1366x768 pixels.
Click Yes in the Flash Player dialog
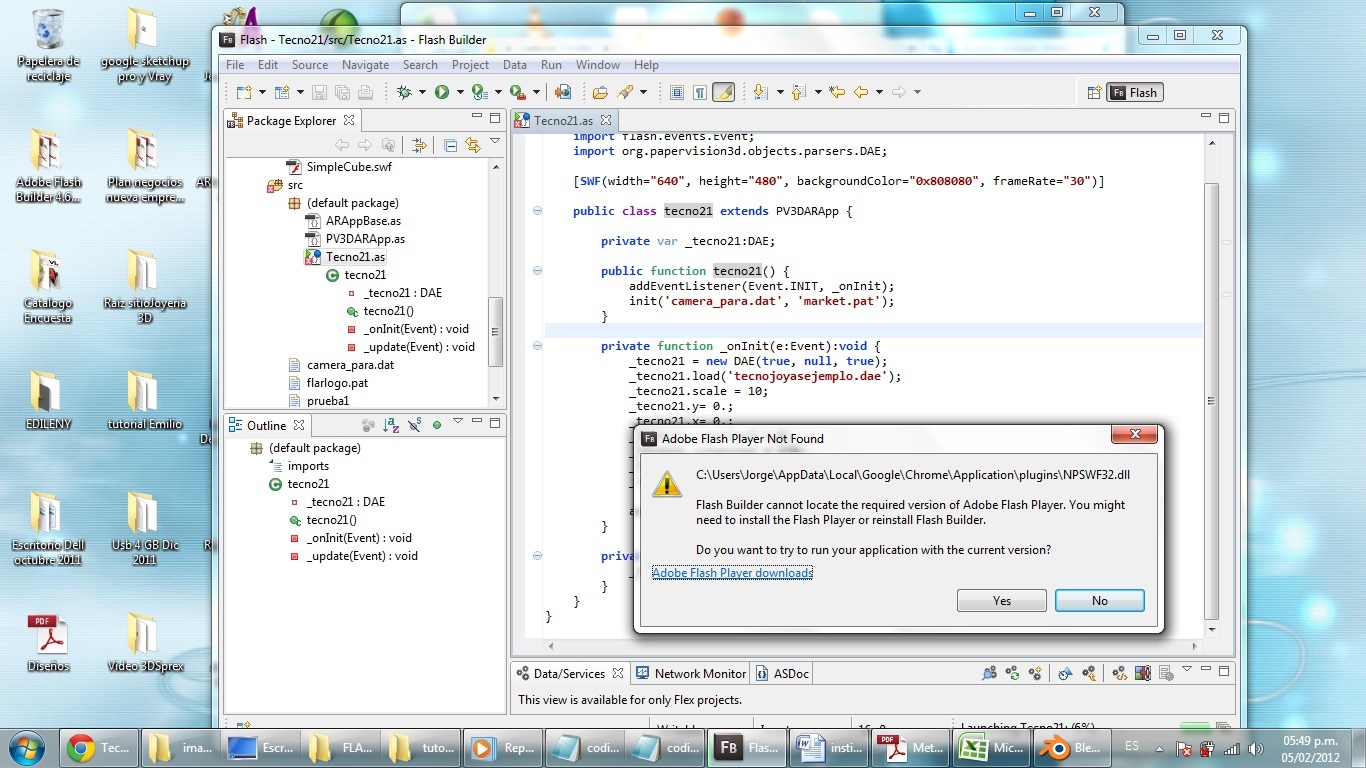click(x=1002, y=600)
